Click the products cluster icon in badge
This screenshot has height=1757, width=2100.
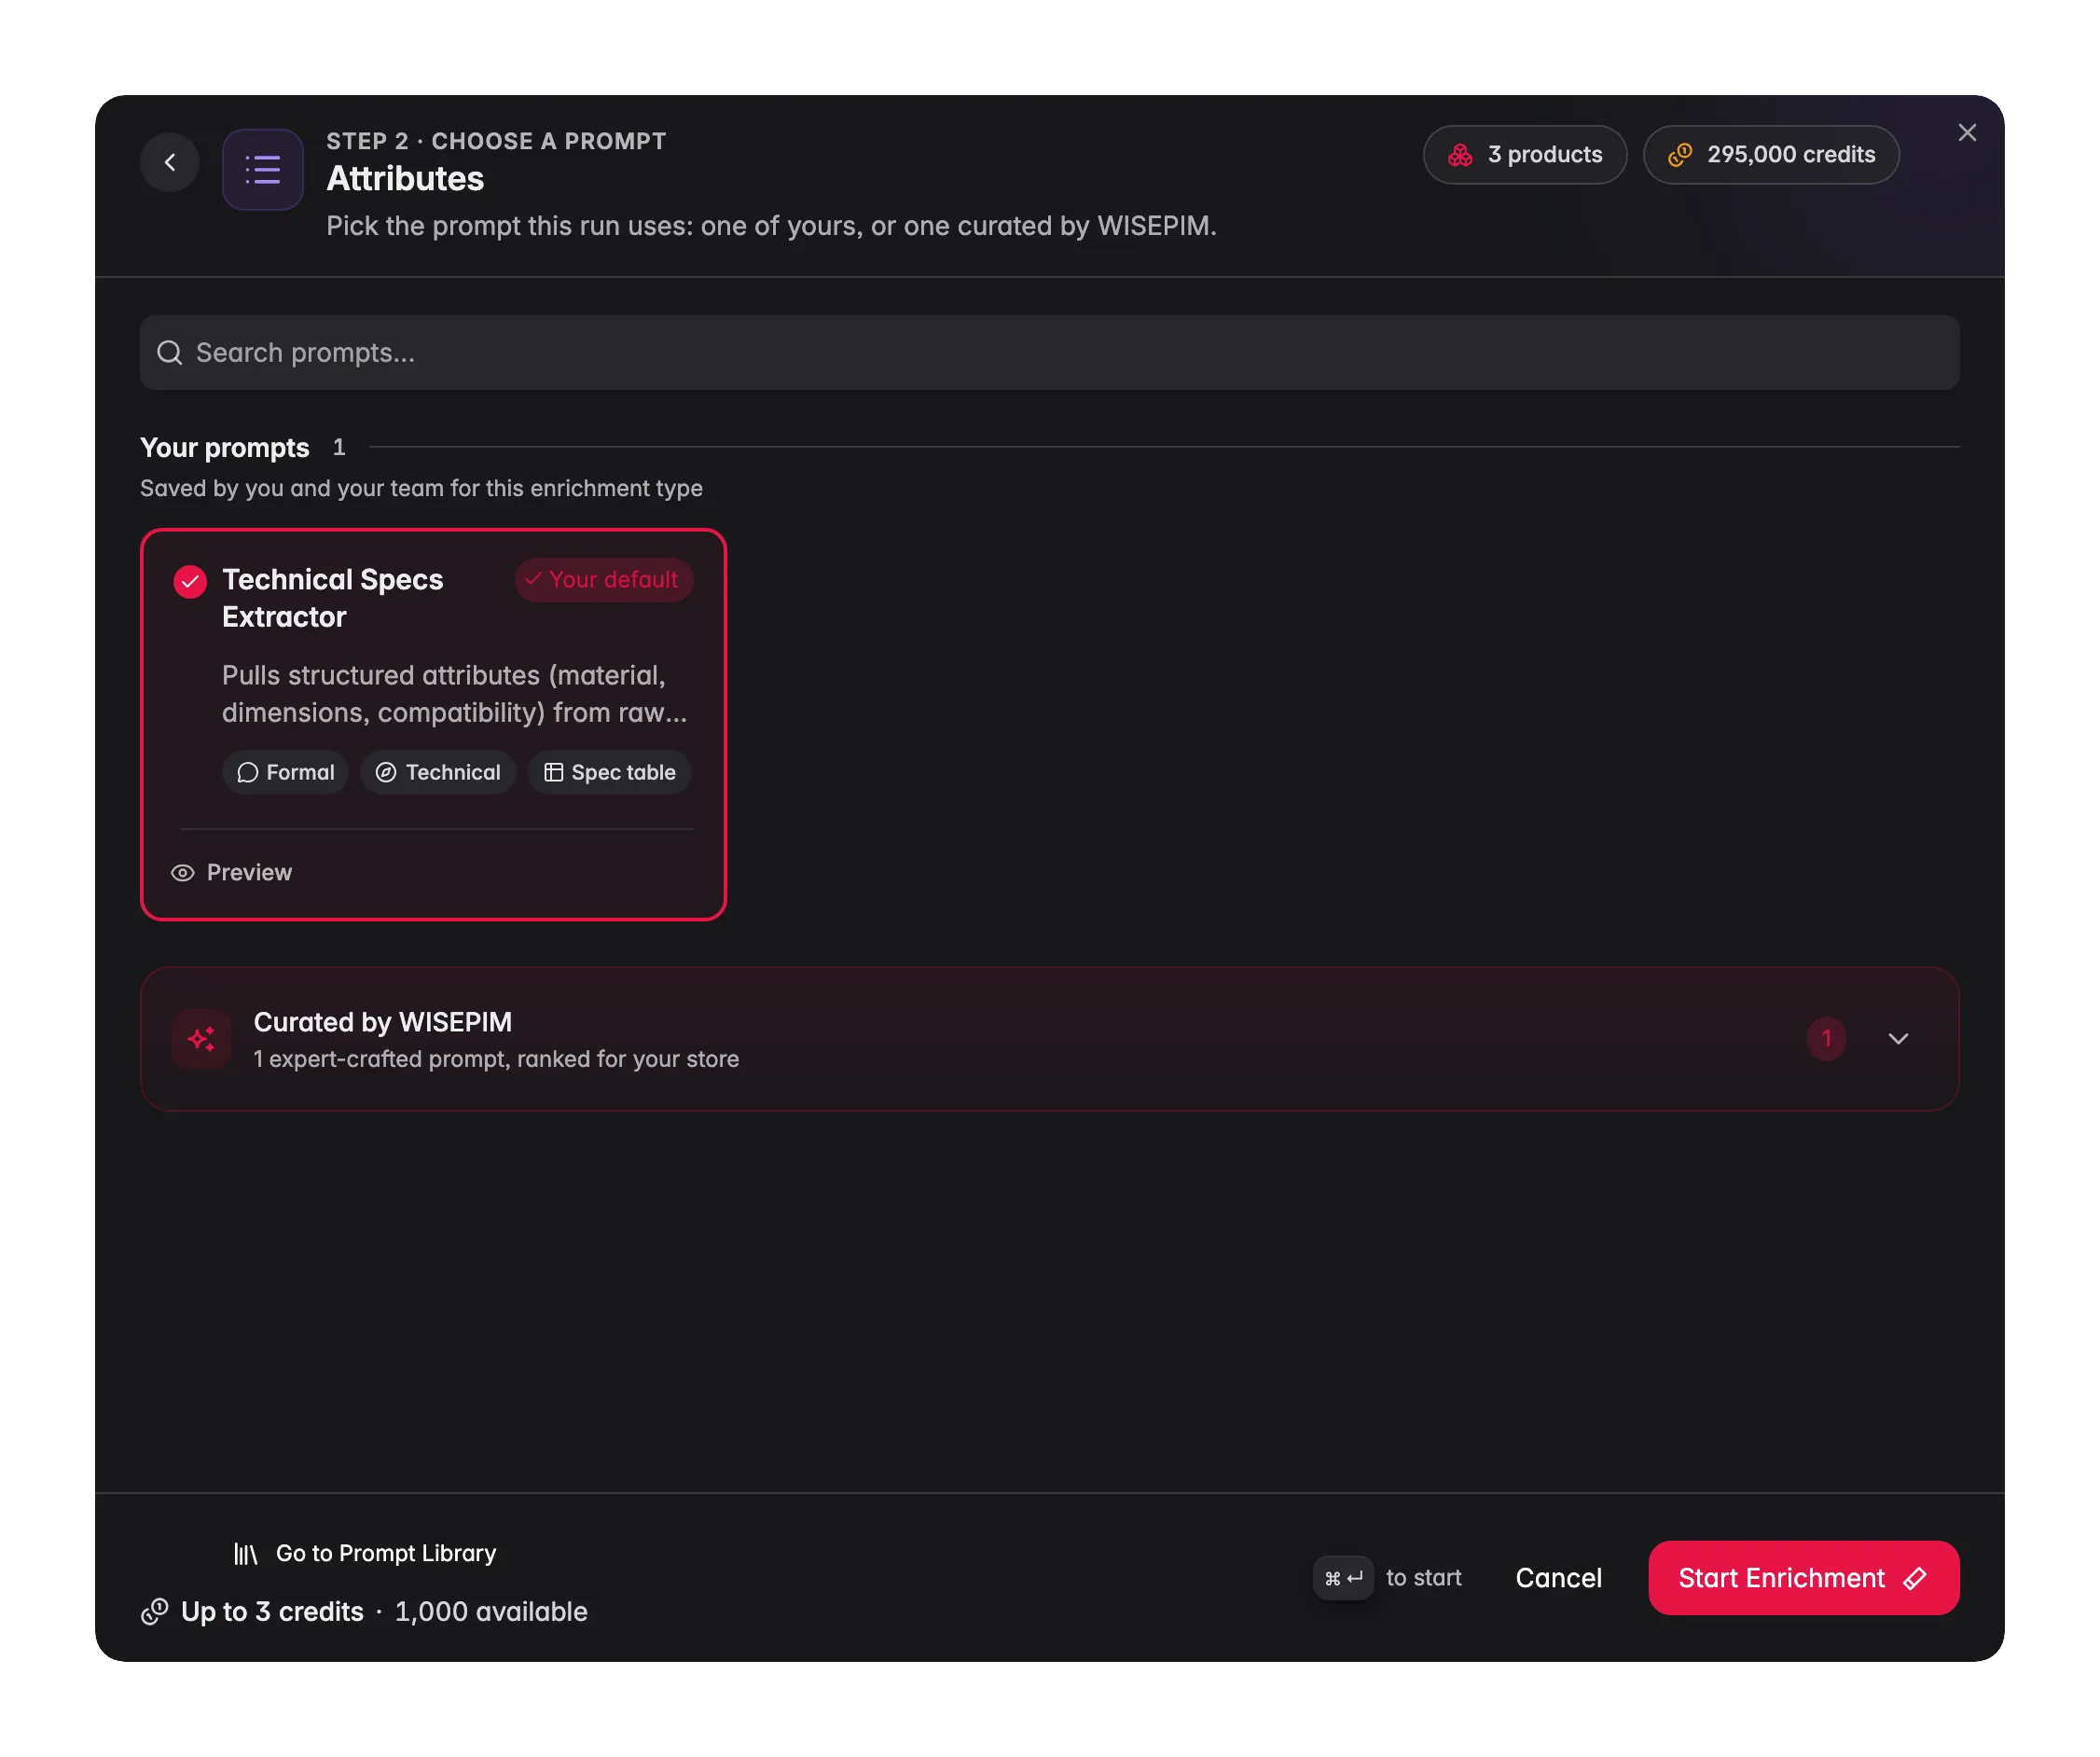tap(1460, 155)
